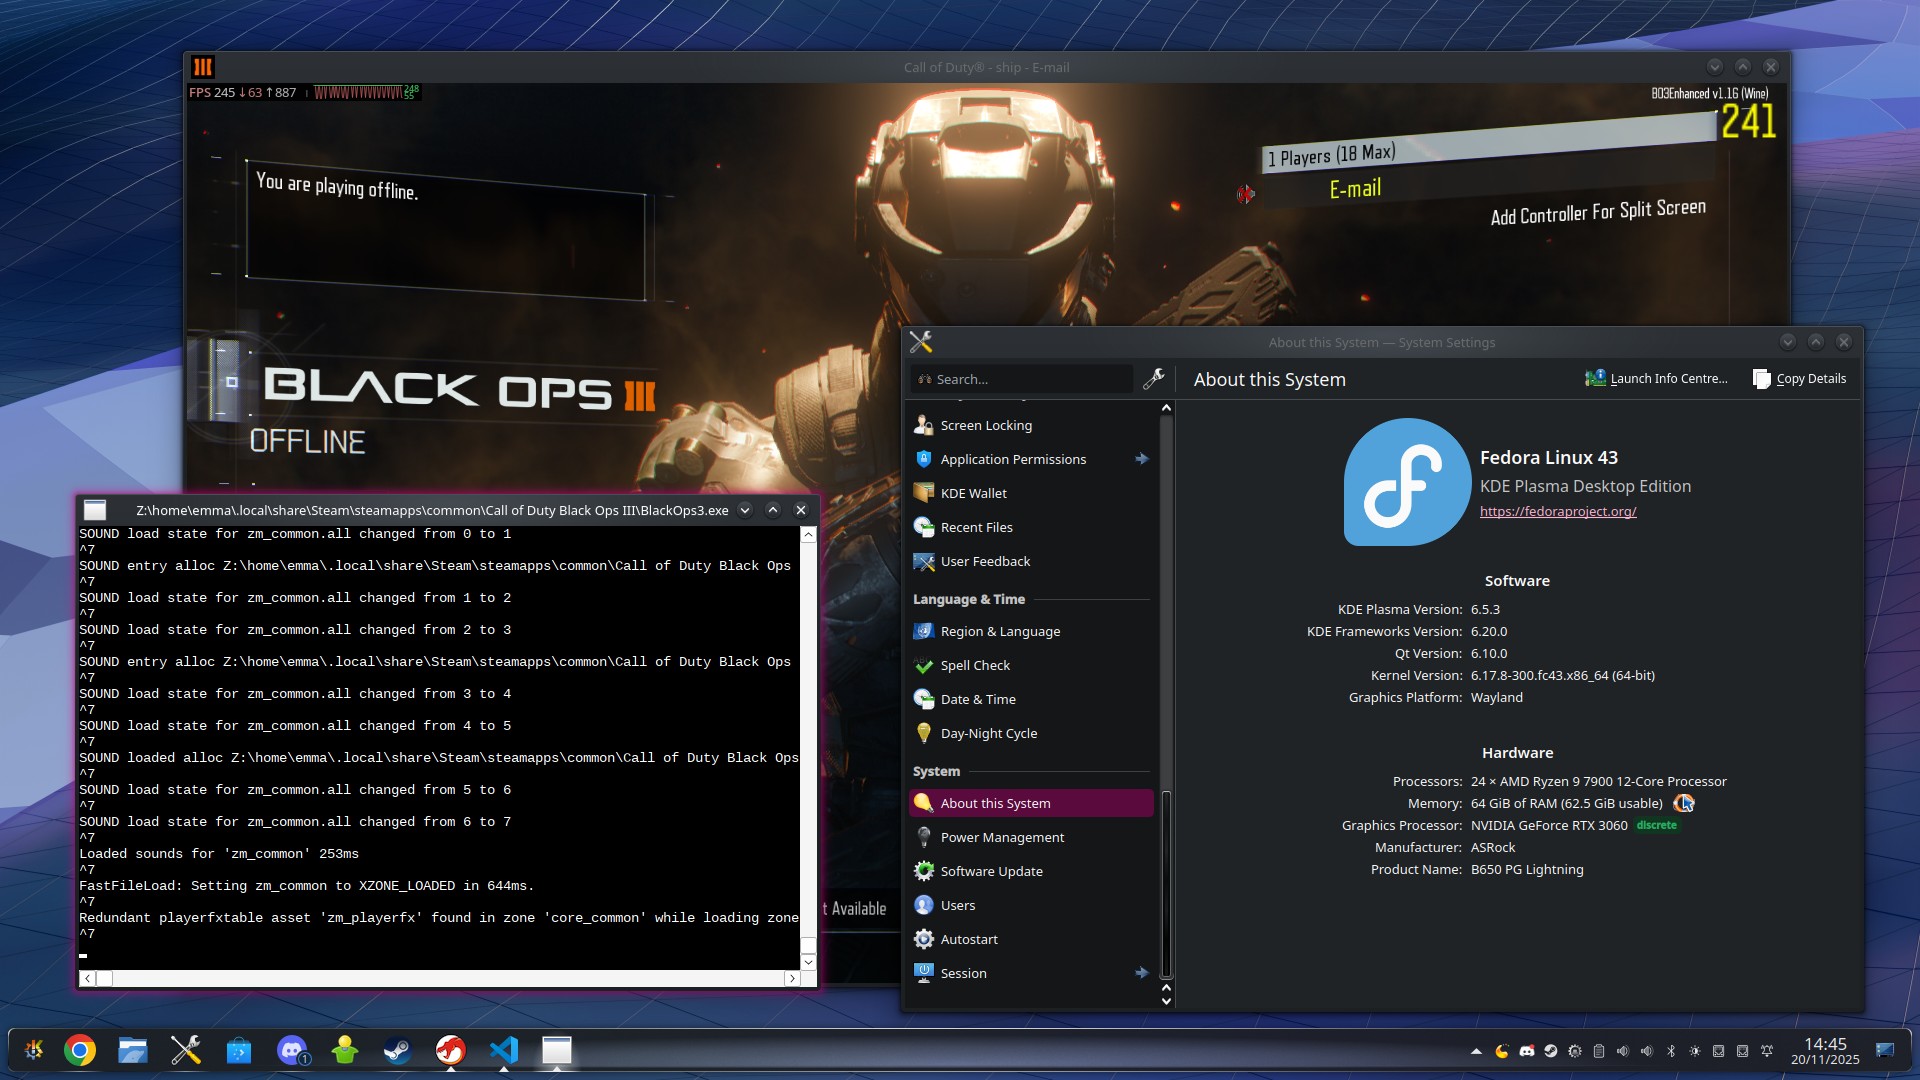The image size is (1920, 1080).
Task: Click Copy Details button
Action: click(x=1800, y=379)
